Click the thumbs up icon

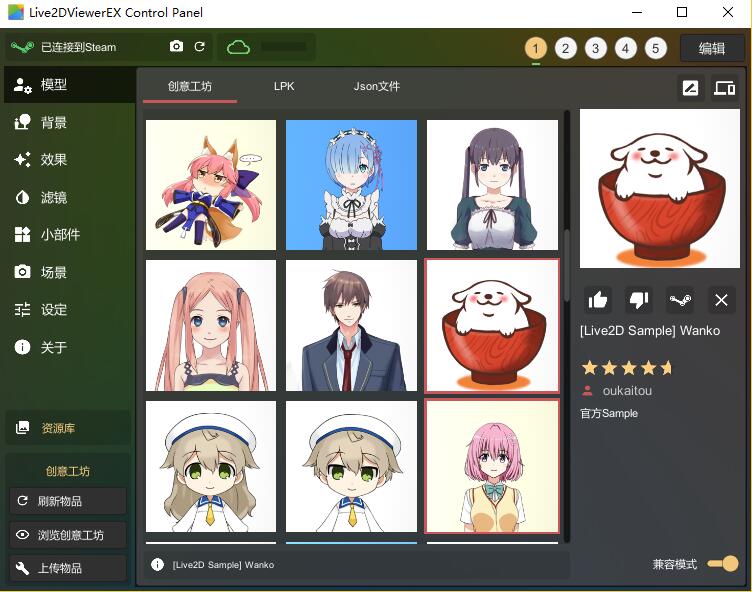tap(598, 299)
